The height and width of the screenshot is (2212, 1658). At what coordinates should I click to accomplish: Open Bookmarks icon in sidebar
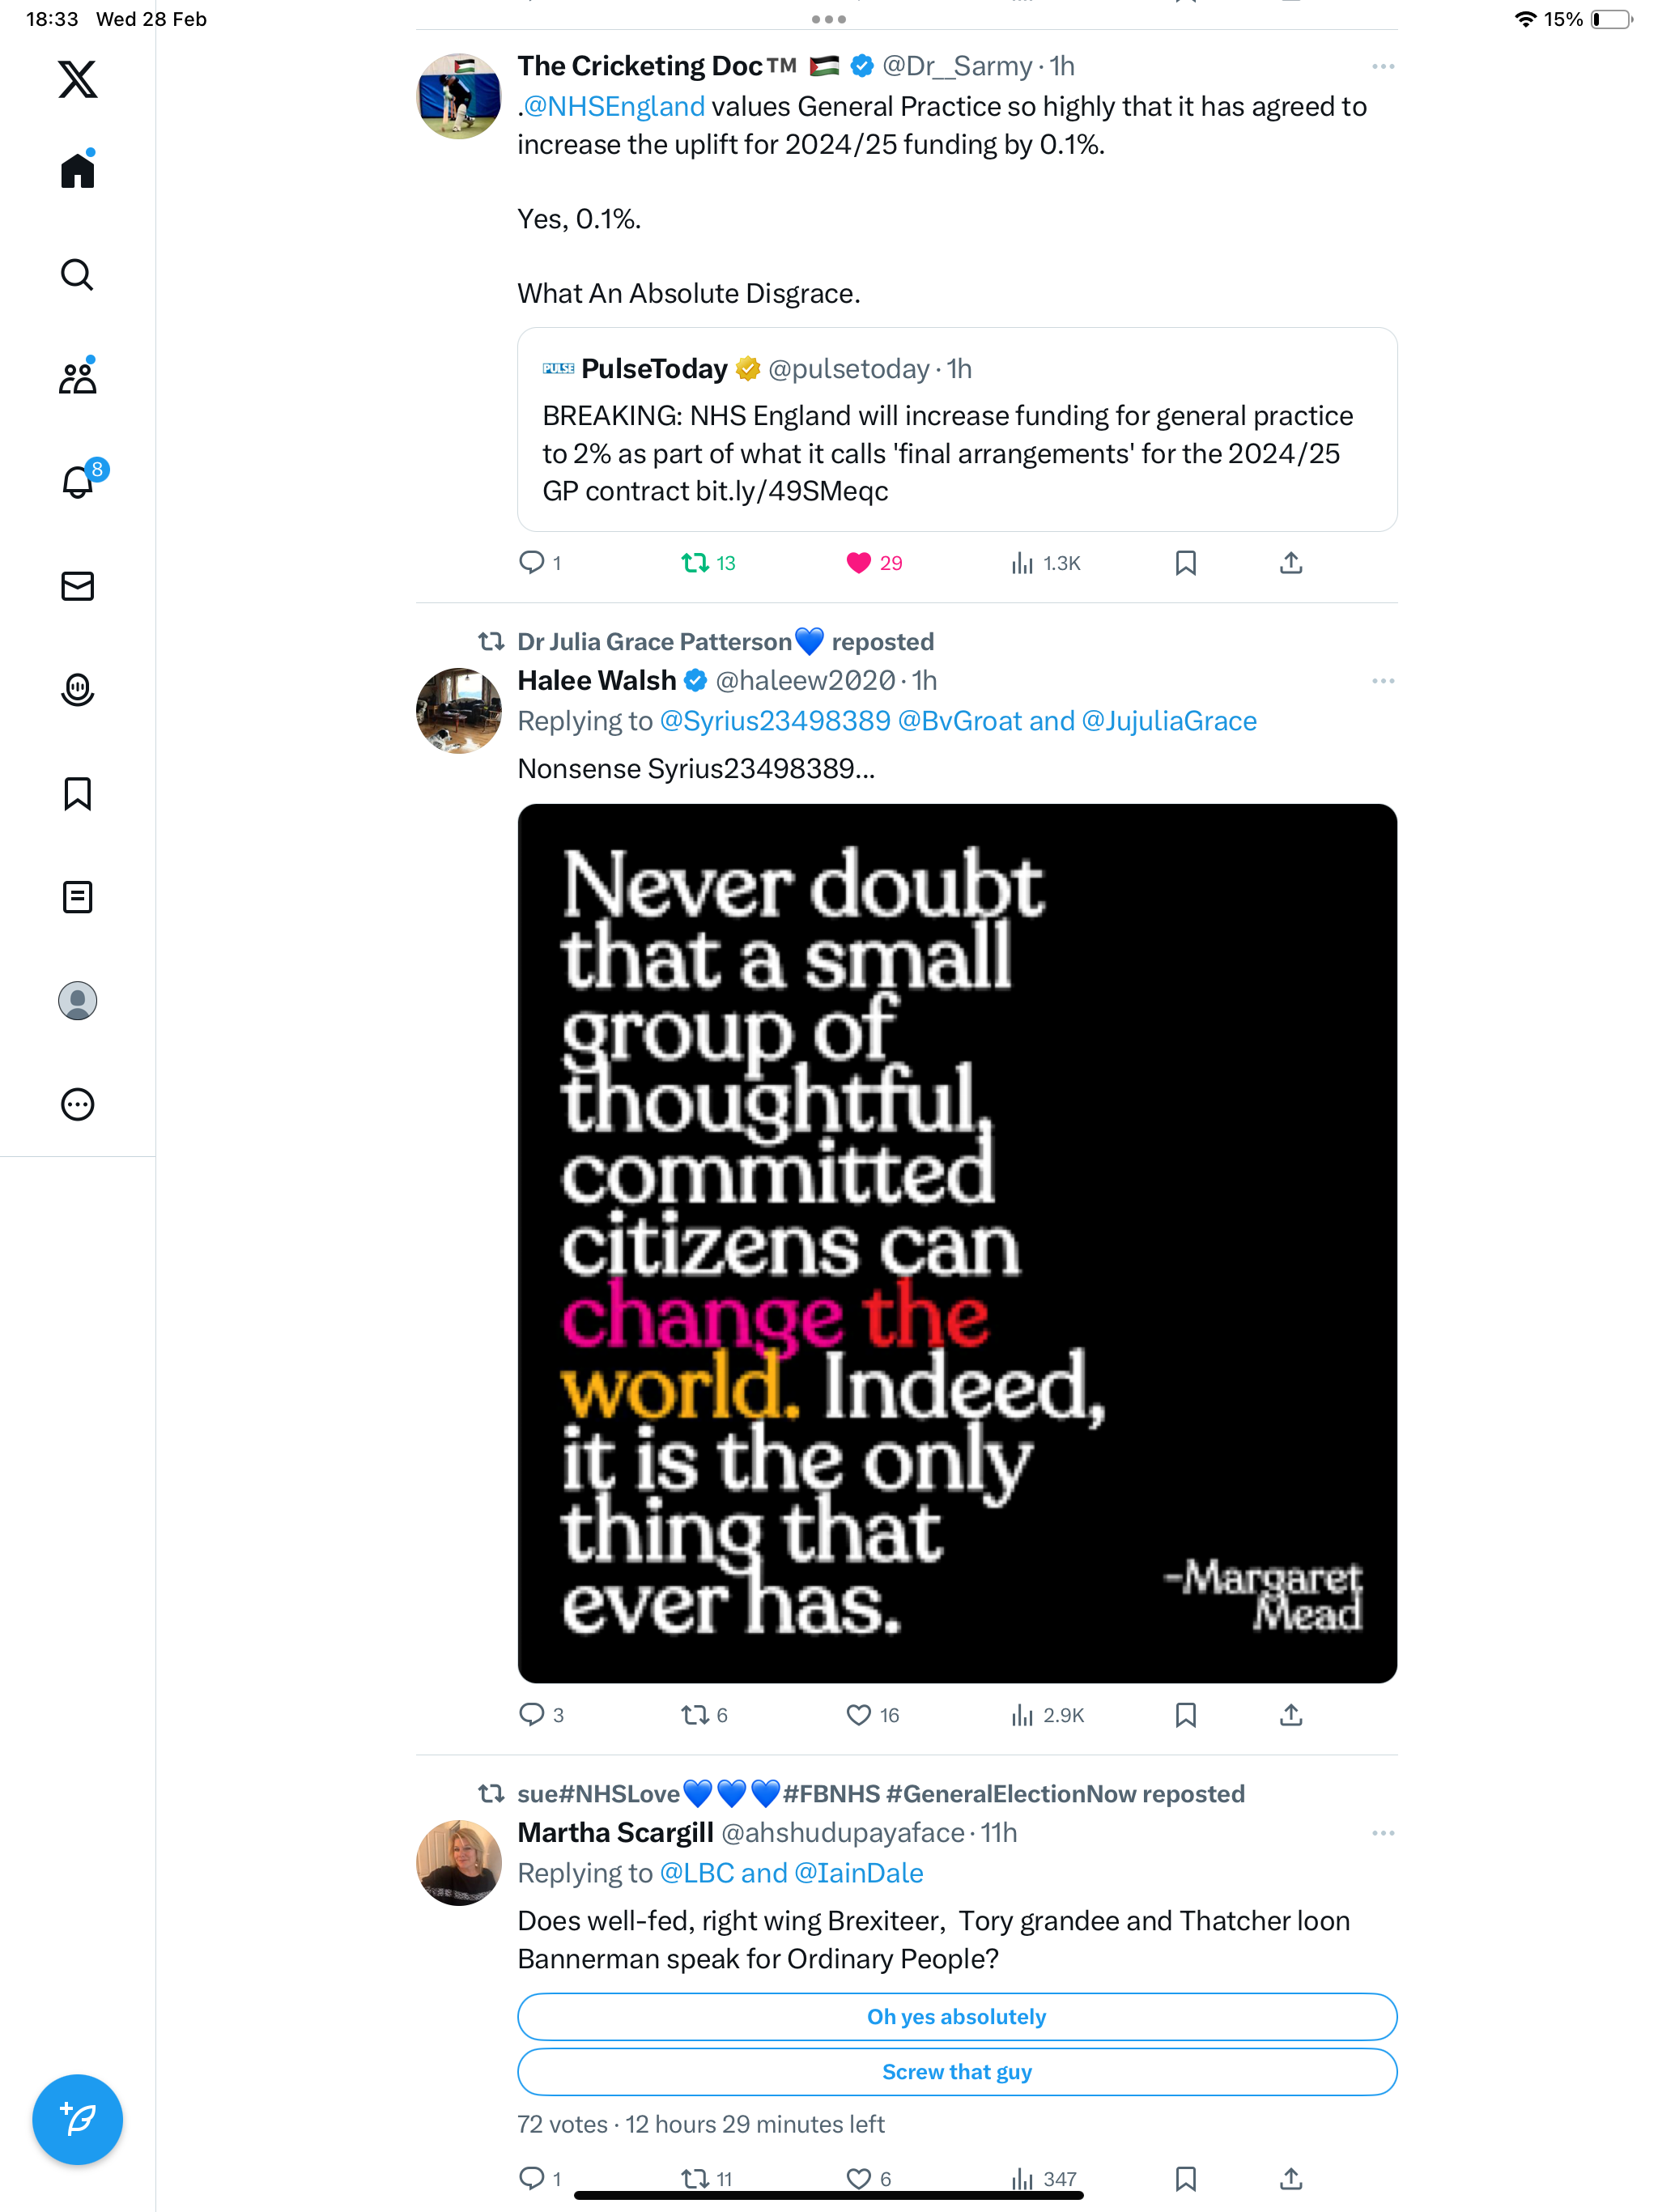(x=77, y=793)
